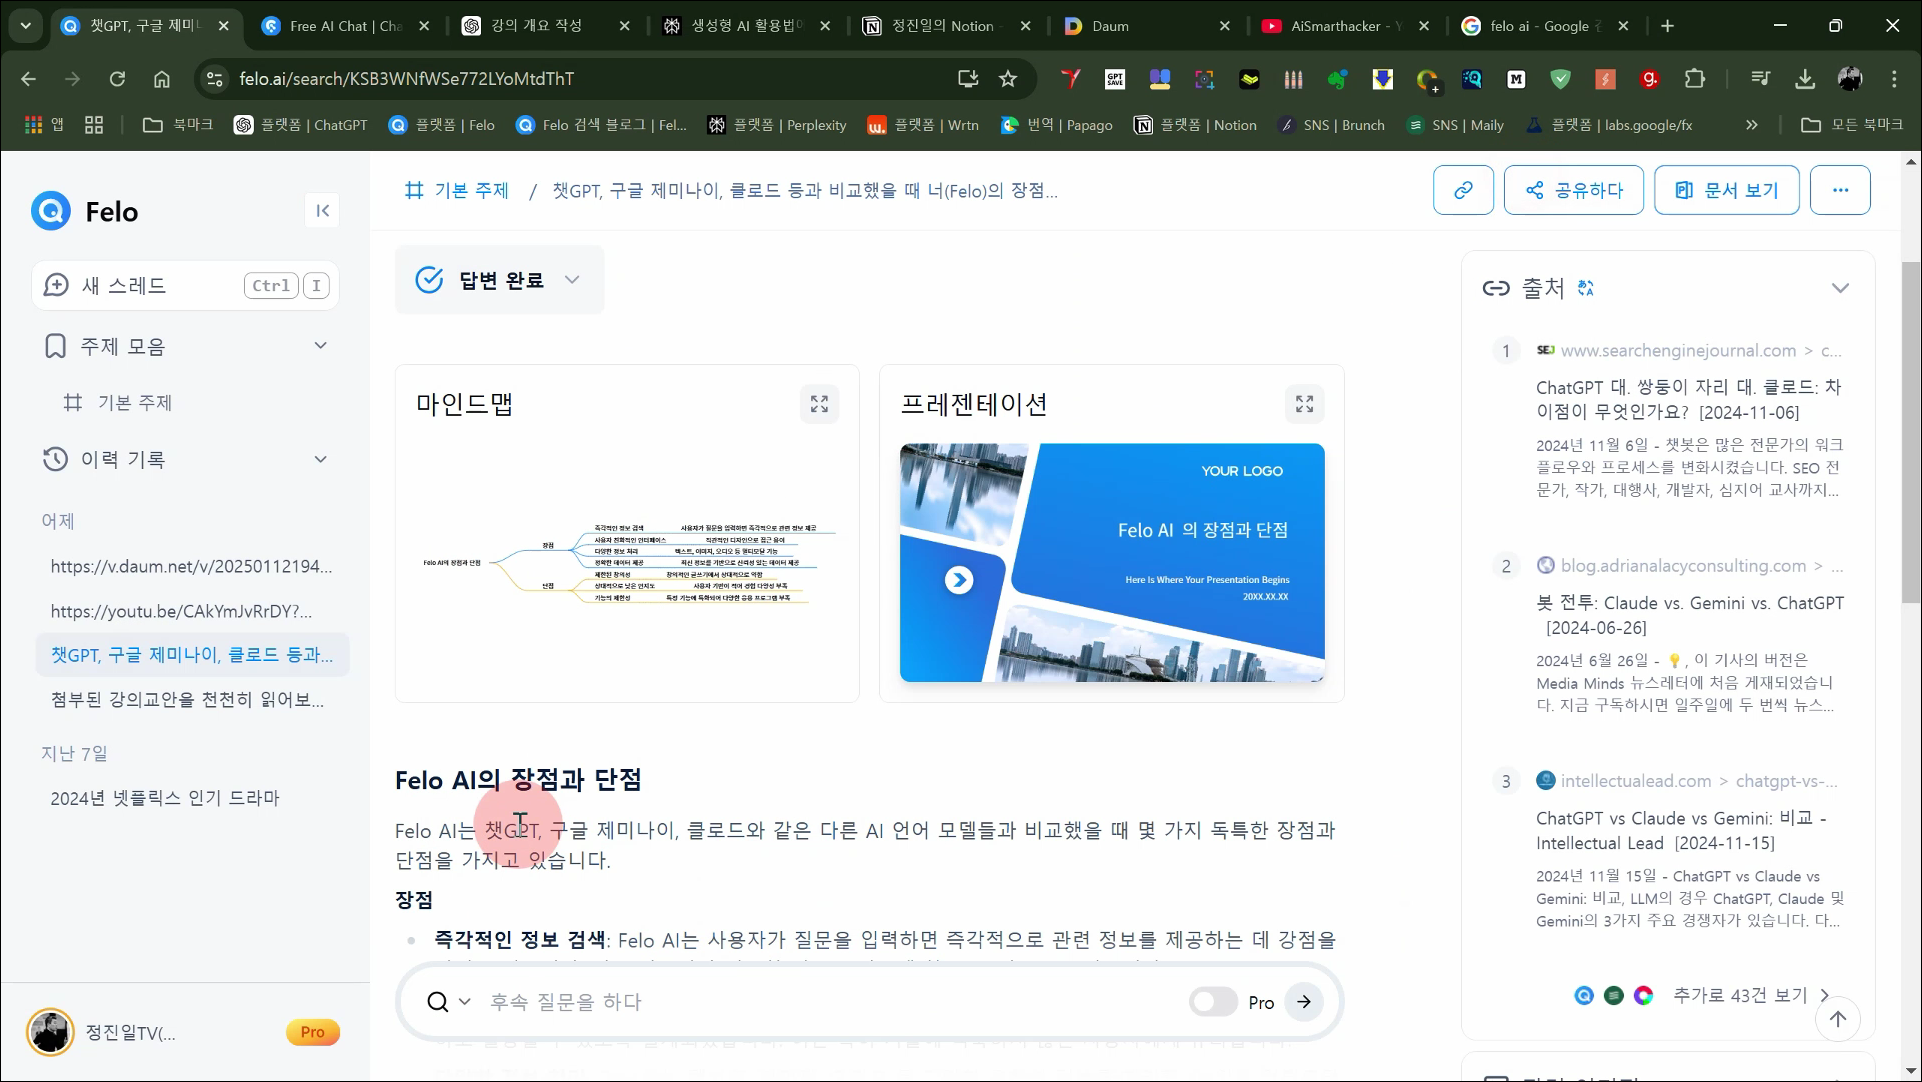Open the 기본 주제 topic item
Screen dimensions: 1922x1082
(x=135, y=402)
